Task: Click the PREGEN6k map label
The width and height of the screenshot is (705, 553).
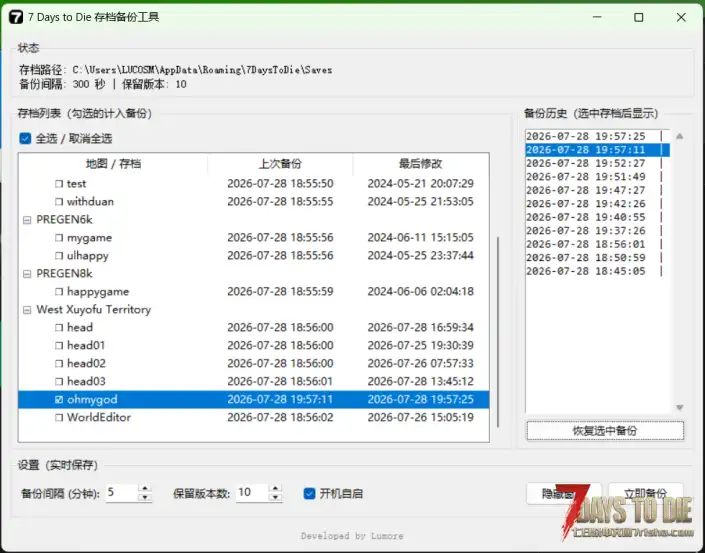Action: pos(64,220)
